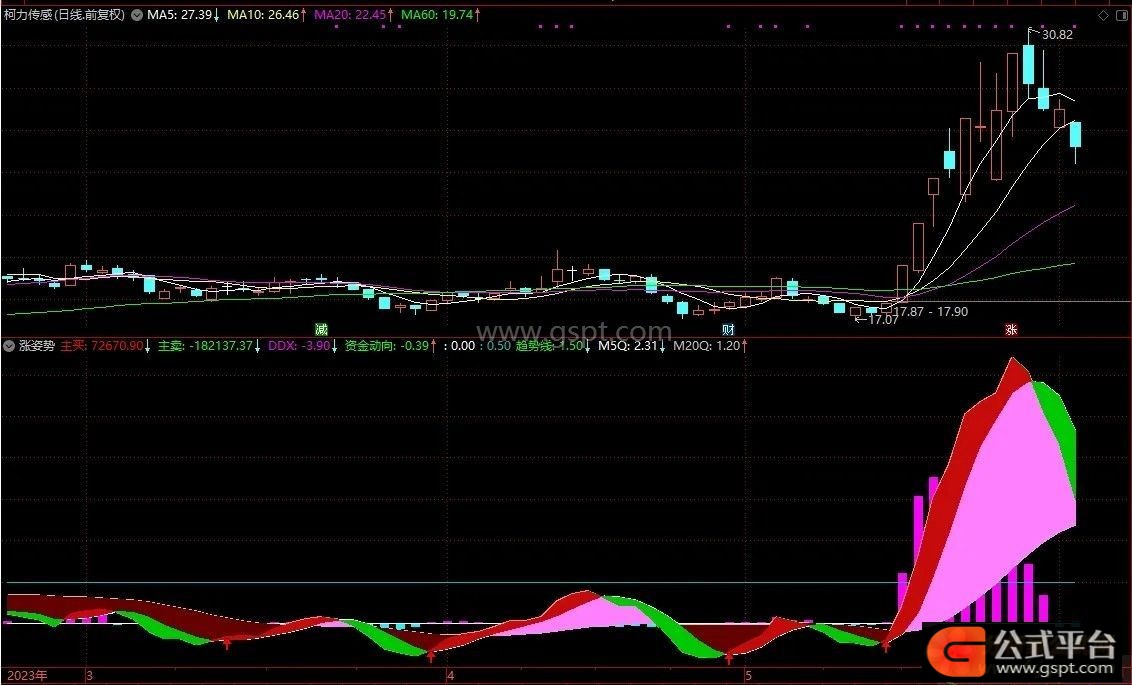This screenshot has height=685, width=1132.
Task: Click the MA10: 26.46 value
Action: (x=266, y=14)
